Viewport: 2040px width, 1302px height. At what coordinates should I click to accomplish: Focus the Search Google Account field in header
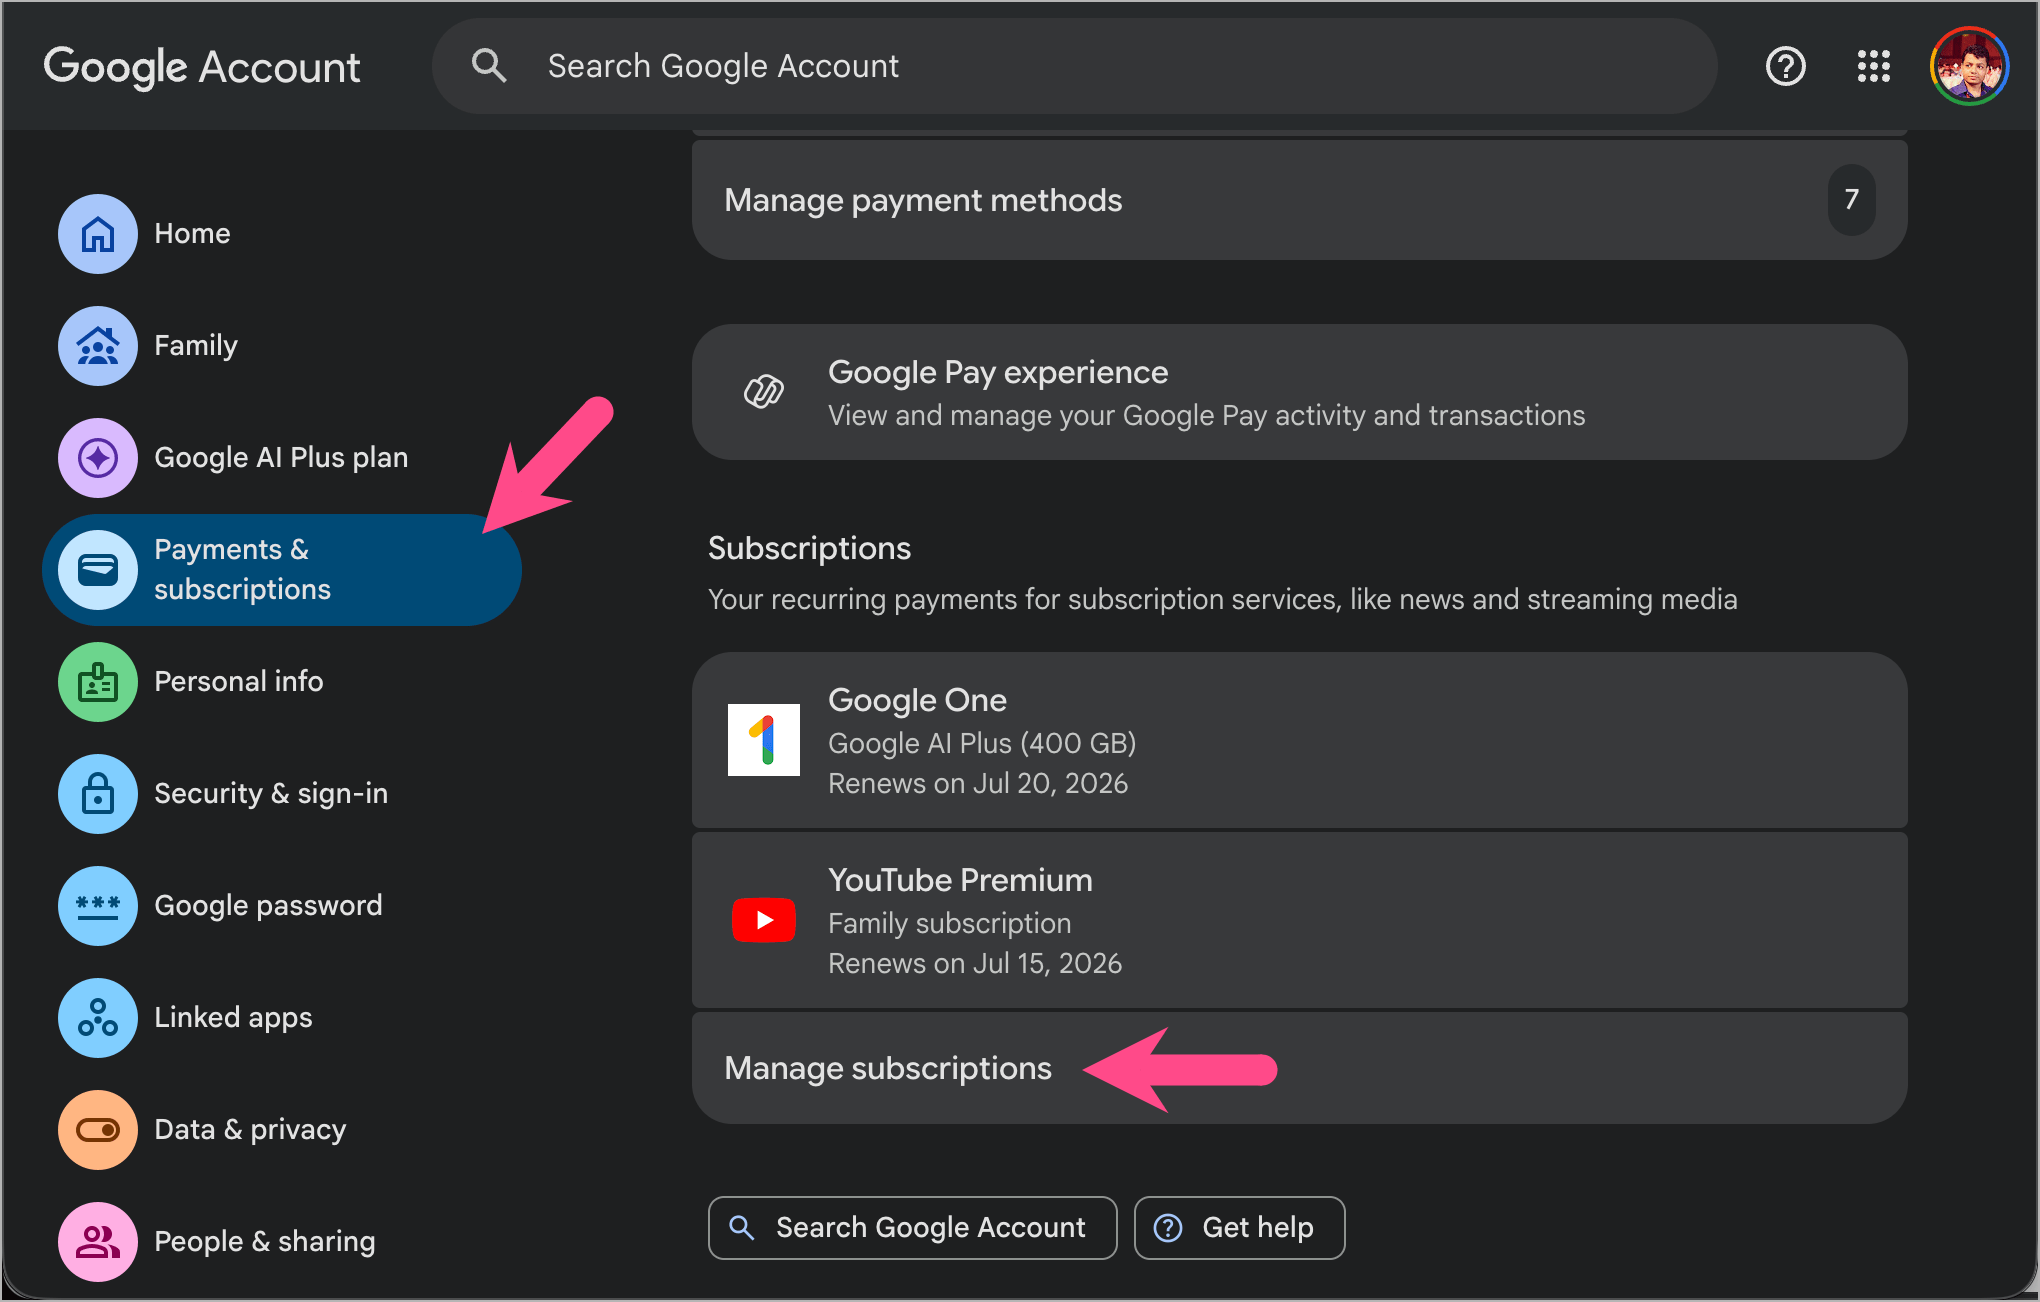pyautogui.click(x=1075, y=66)
